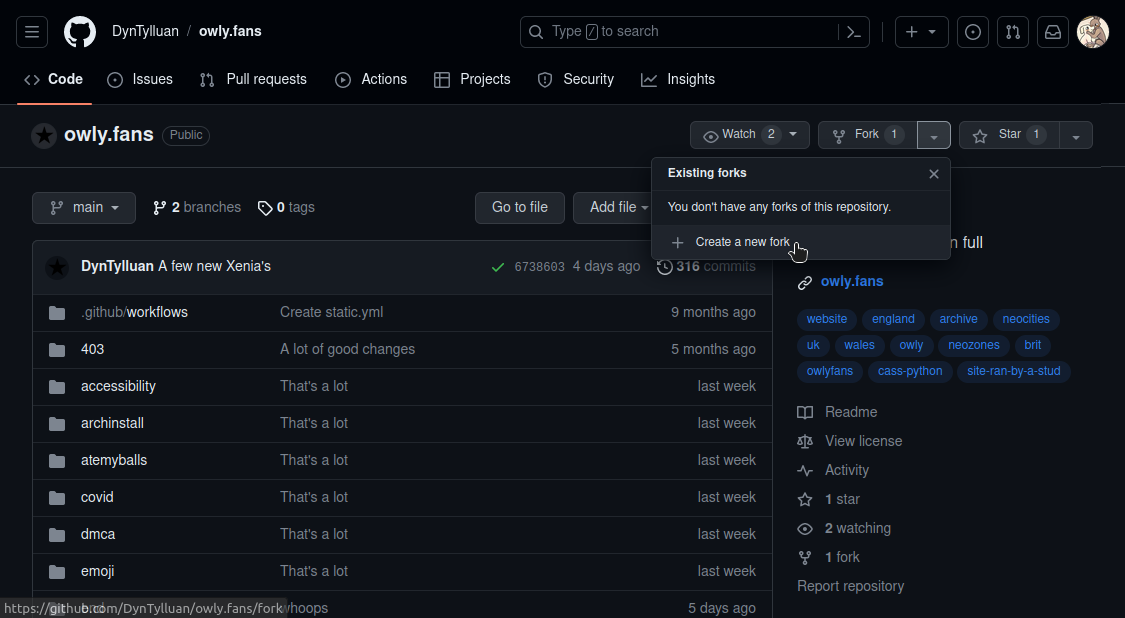This screenshot has width=1125, height=618.
Task: Toggle Watch for this repository
Action: click(x=749, y=135)
